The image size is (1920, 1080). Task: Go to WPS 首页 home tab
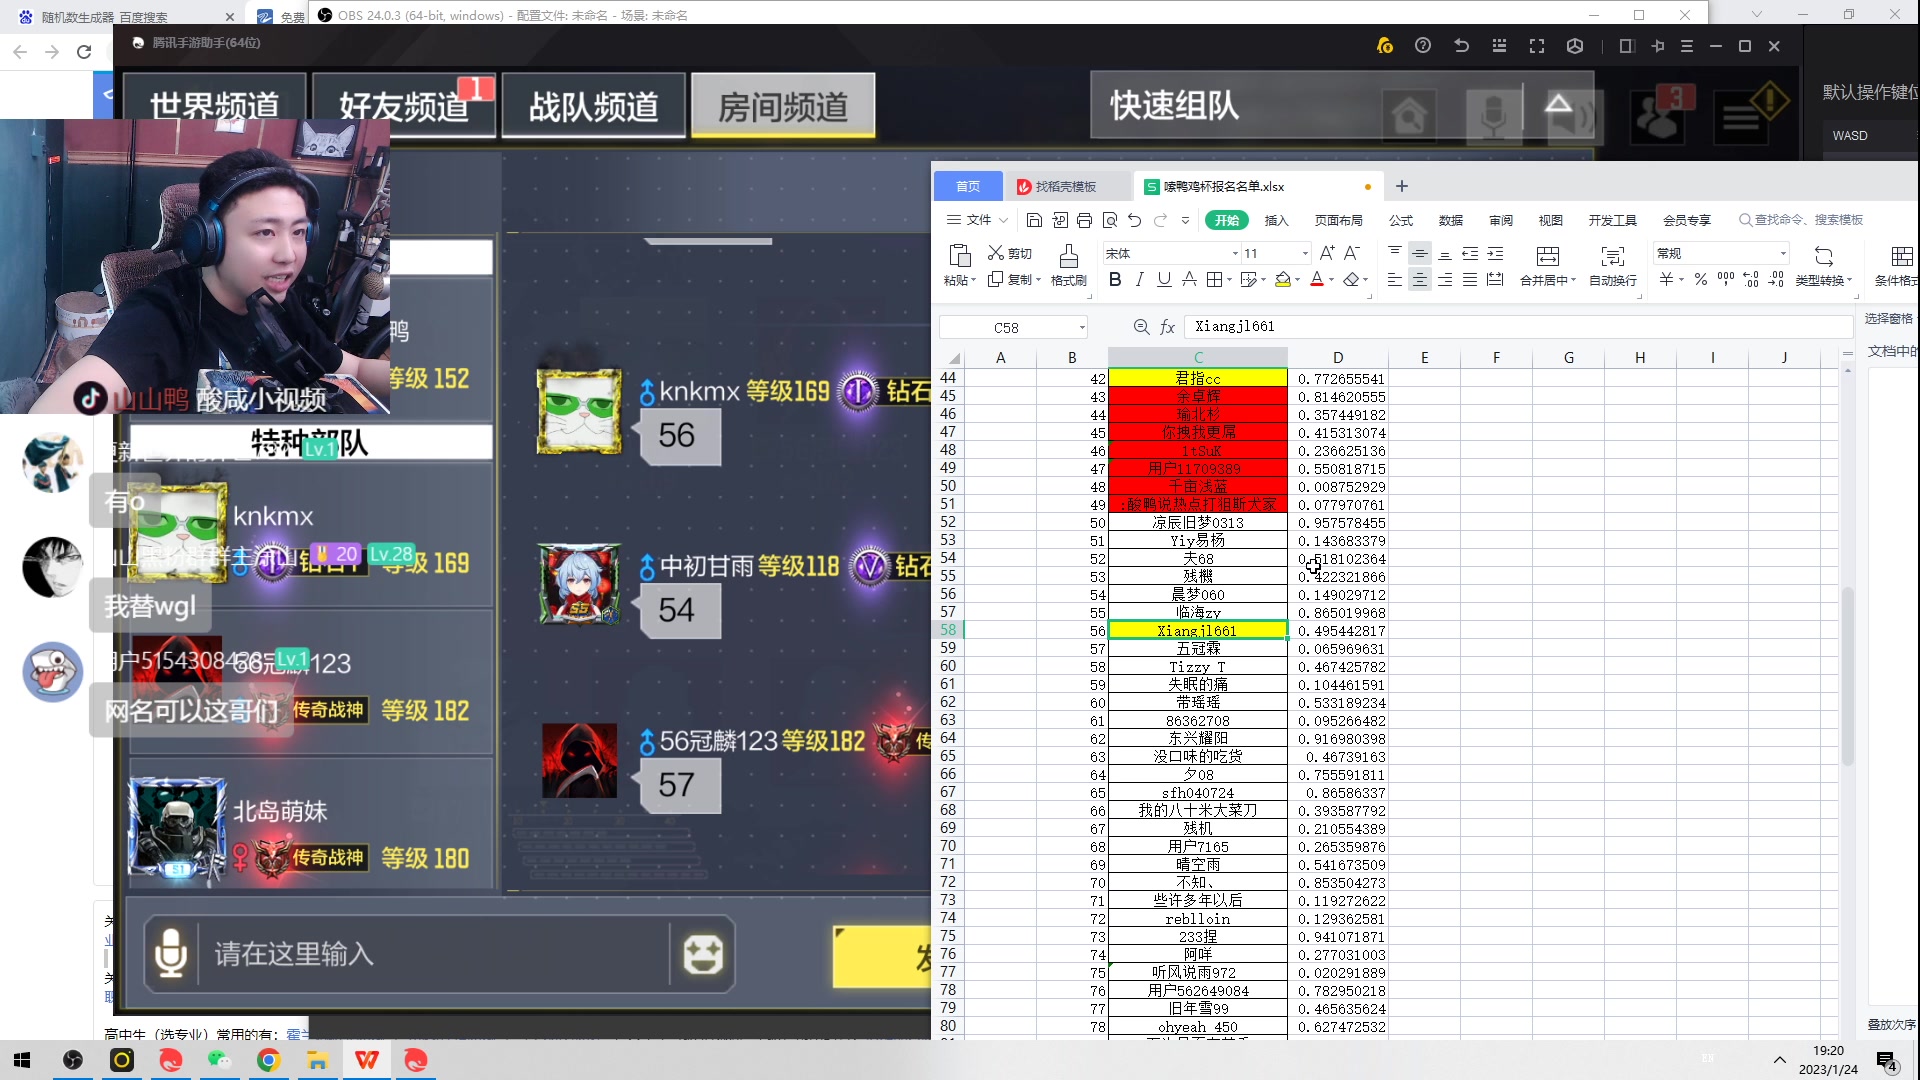[x=968, y=187]
